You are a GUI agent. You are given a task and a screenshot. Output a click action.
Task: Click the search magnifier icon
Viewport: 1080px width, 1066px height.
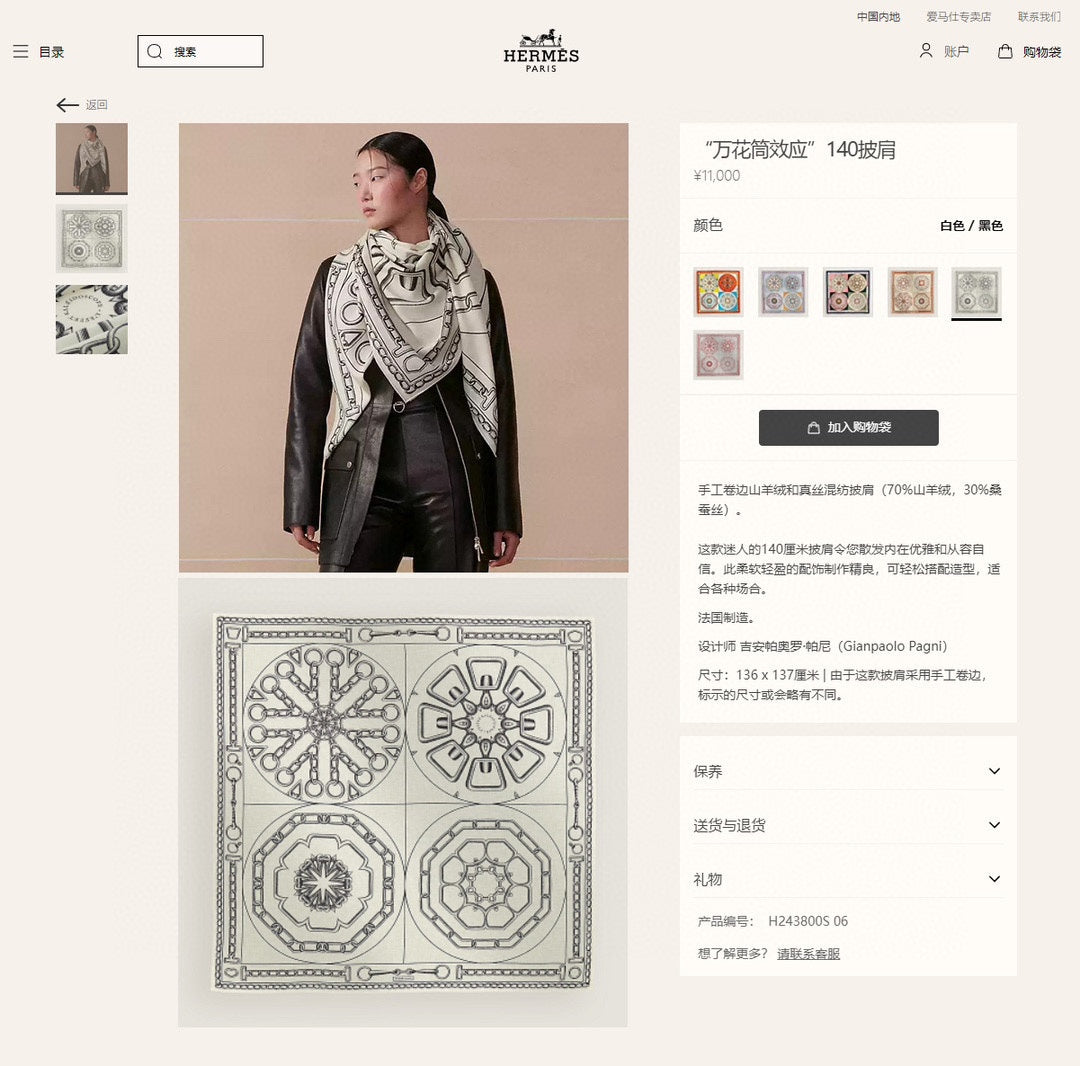(155, 52)
